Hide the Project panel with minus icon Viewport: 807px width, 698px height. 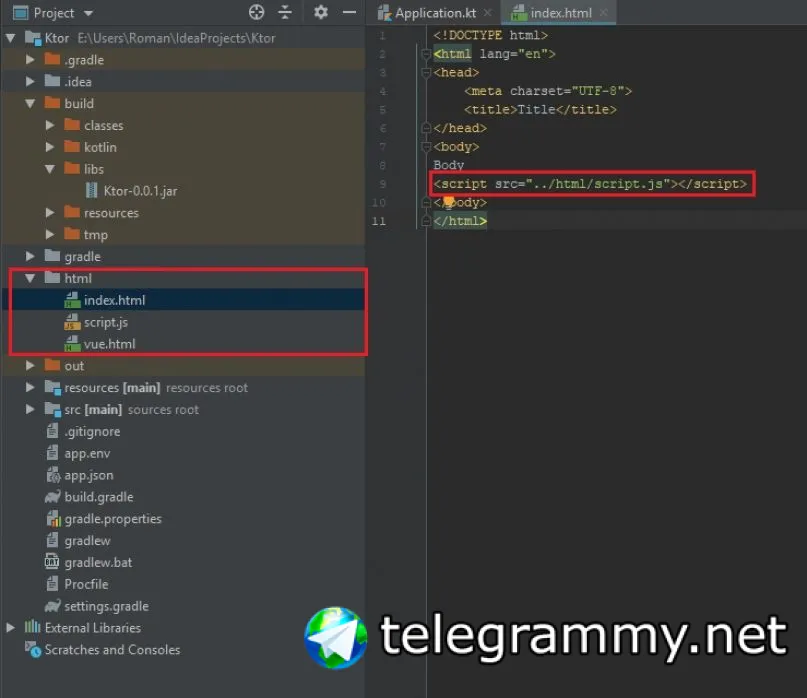pos(349,12)
